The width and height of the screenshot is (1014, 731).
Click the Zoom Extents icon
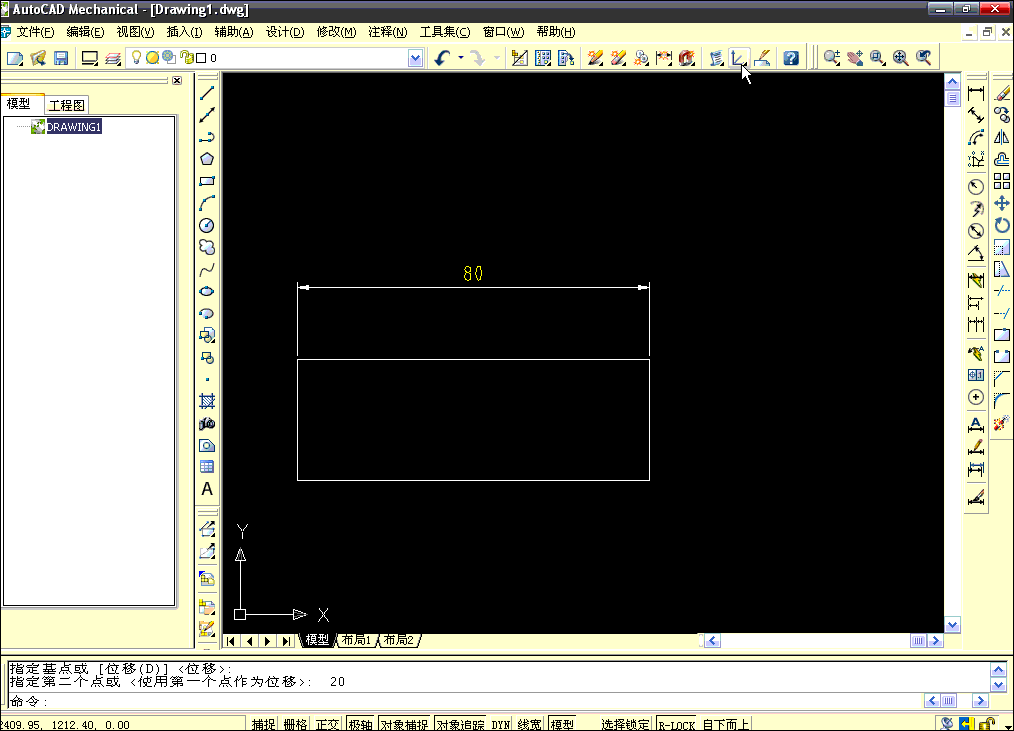point(900,58)
